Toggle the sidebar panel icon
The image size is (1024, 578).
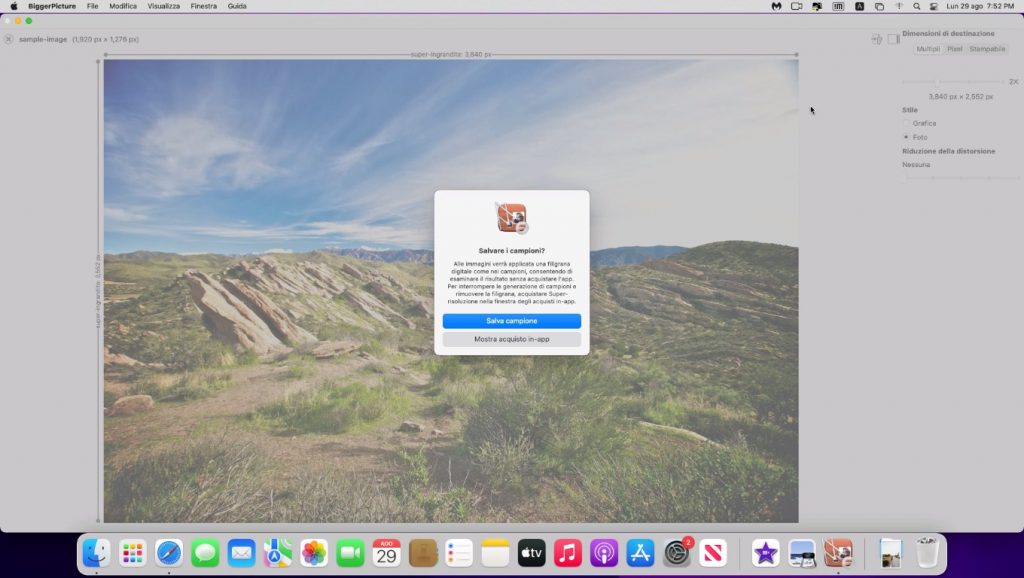[893, 39]
